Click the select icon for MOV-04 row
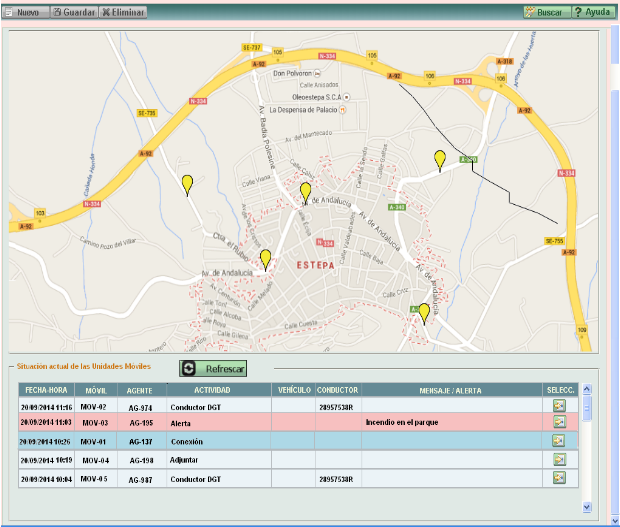Screen dimensions: 620x527 558,460
